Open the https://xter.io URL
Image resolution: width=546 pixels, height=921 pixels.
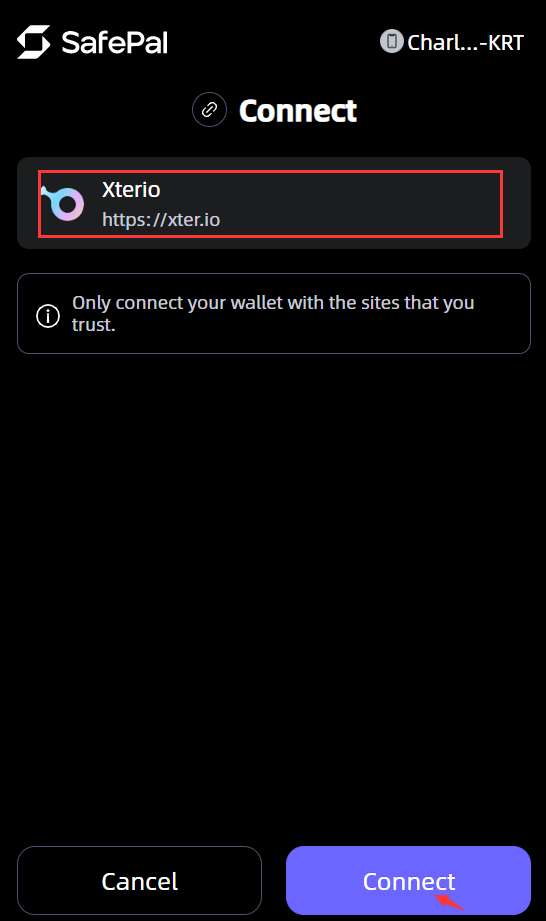click(x=161, y=220)
